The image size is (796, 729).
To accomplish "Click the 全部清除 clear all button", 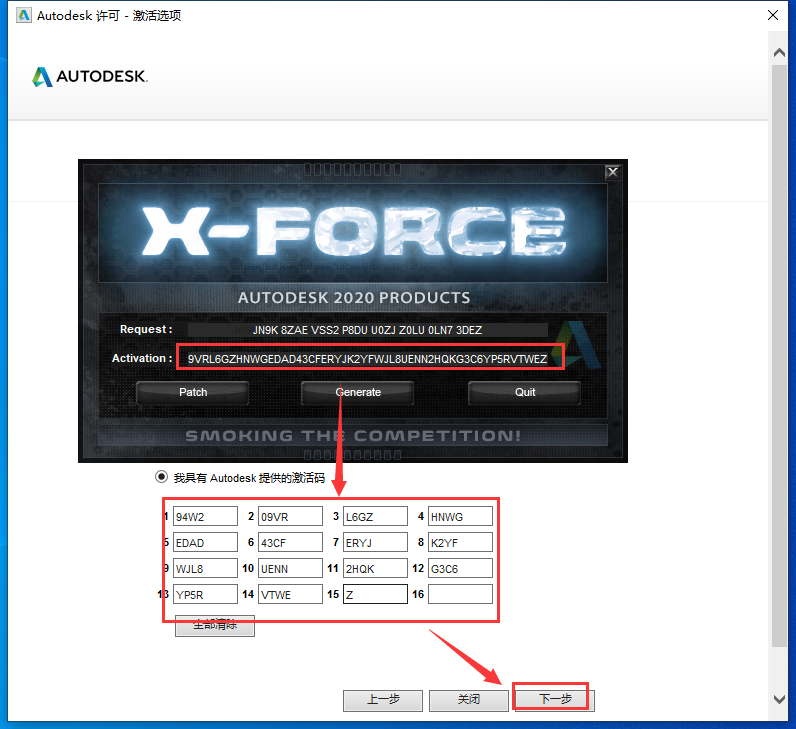I will (215, 626).
